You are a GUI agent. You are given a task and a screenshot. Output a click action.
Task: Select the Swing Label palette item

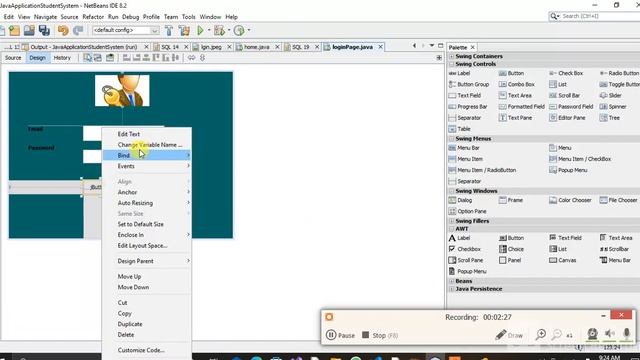(x=460, y=73)
